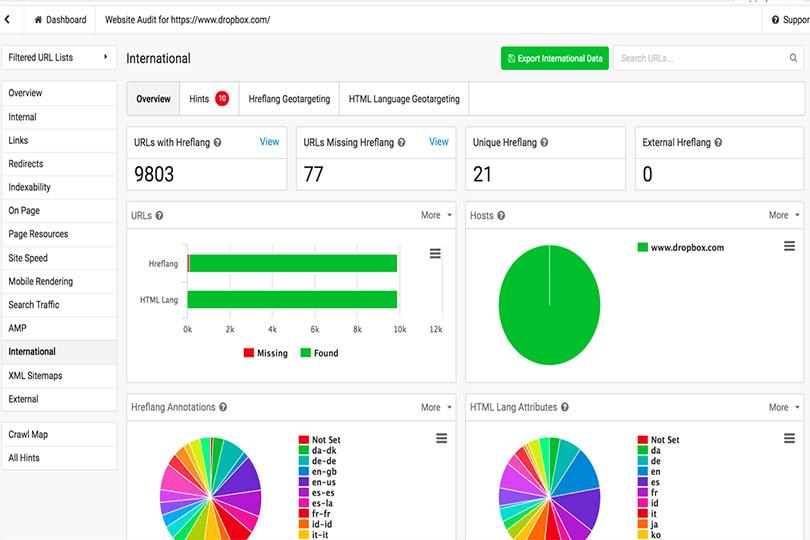Viewport: 810px width, 540px height.
Task: Open the Links sidebar item
Action: [x=59, y=140]
